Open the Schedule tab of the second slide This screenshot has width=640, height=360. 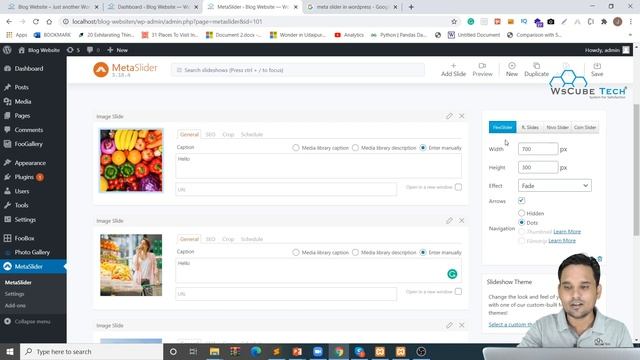click(x=252, y=239)
